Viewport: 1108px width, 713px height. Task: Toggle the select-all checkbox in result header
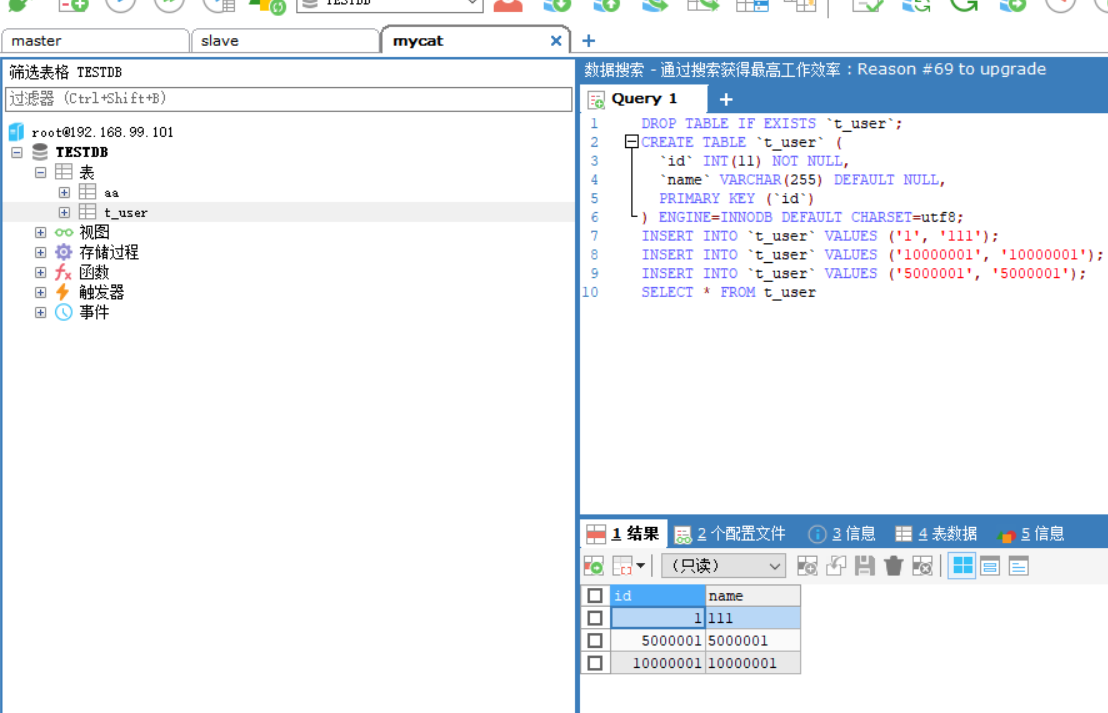point(595,596)
